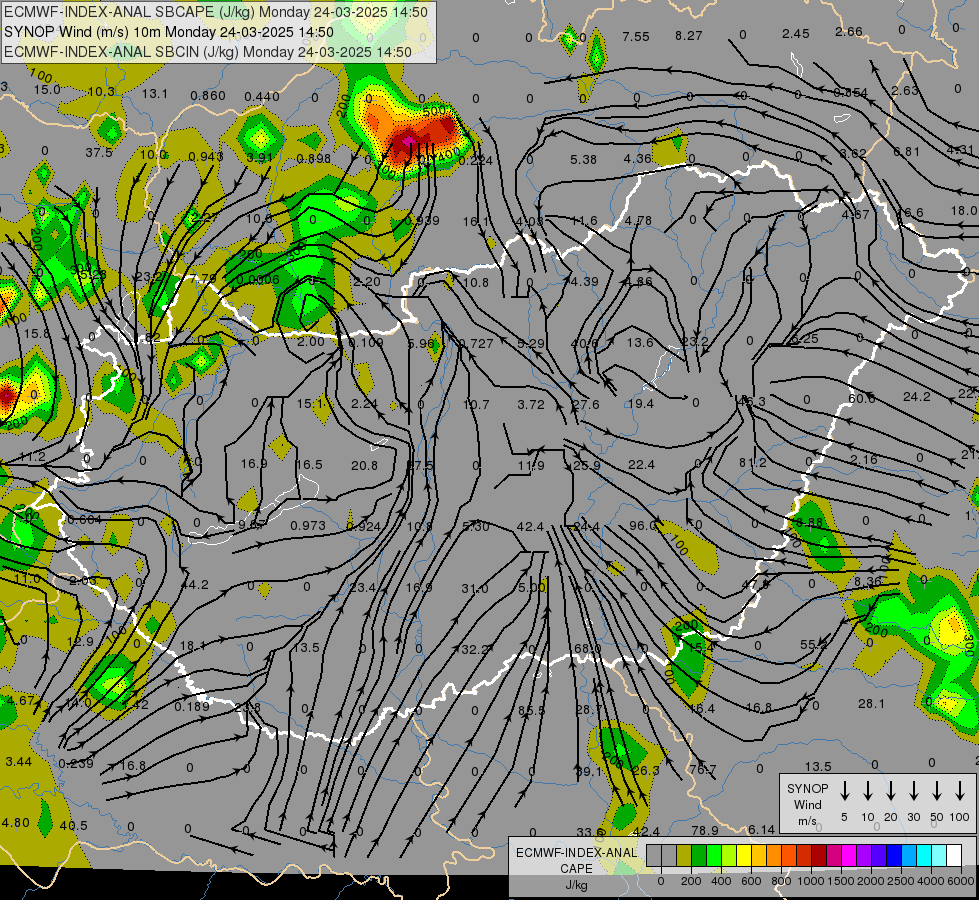Image resolution: width=979 pixels, height=900 pixels.
Task: Click the 30 m/s wind arrow in legend
Action: 913,791
